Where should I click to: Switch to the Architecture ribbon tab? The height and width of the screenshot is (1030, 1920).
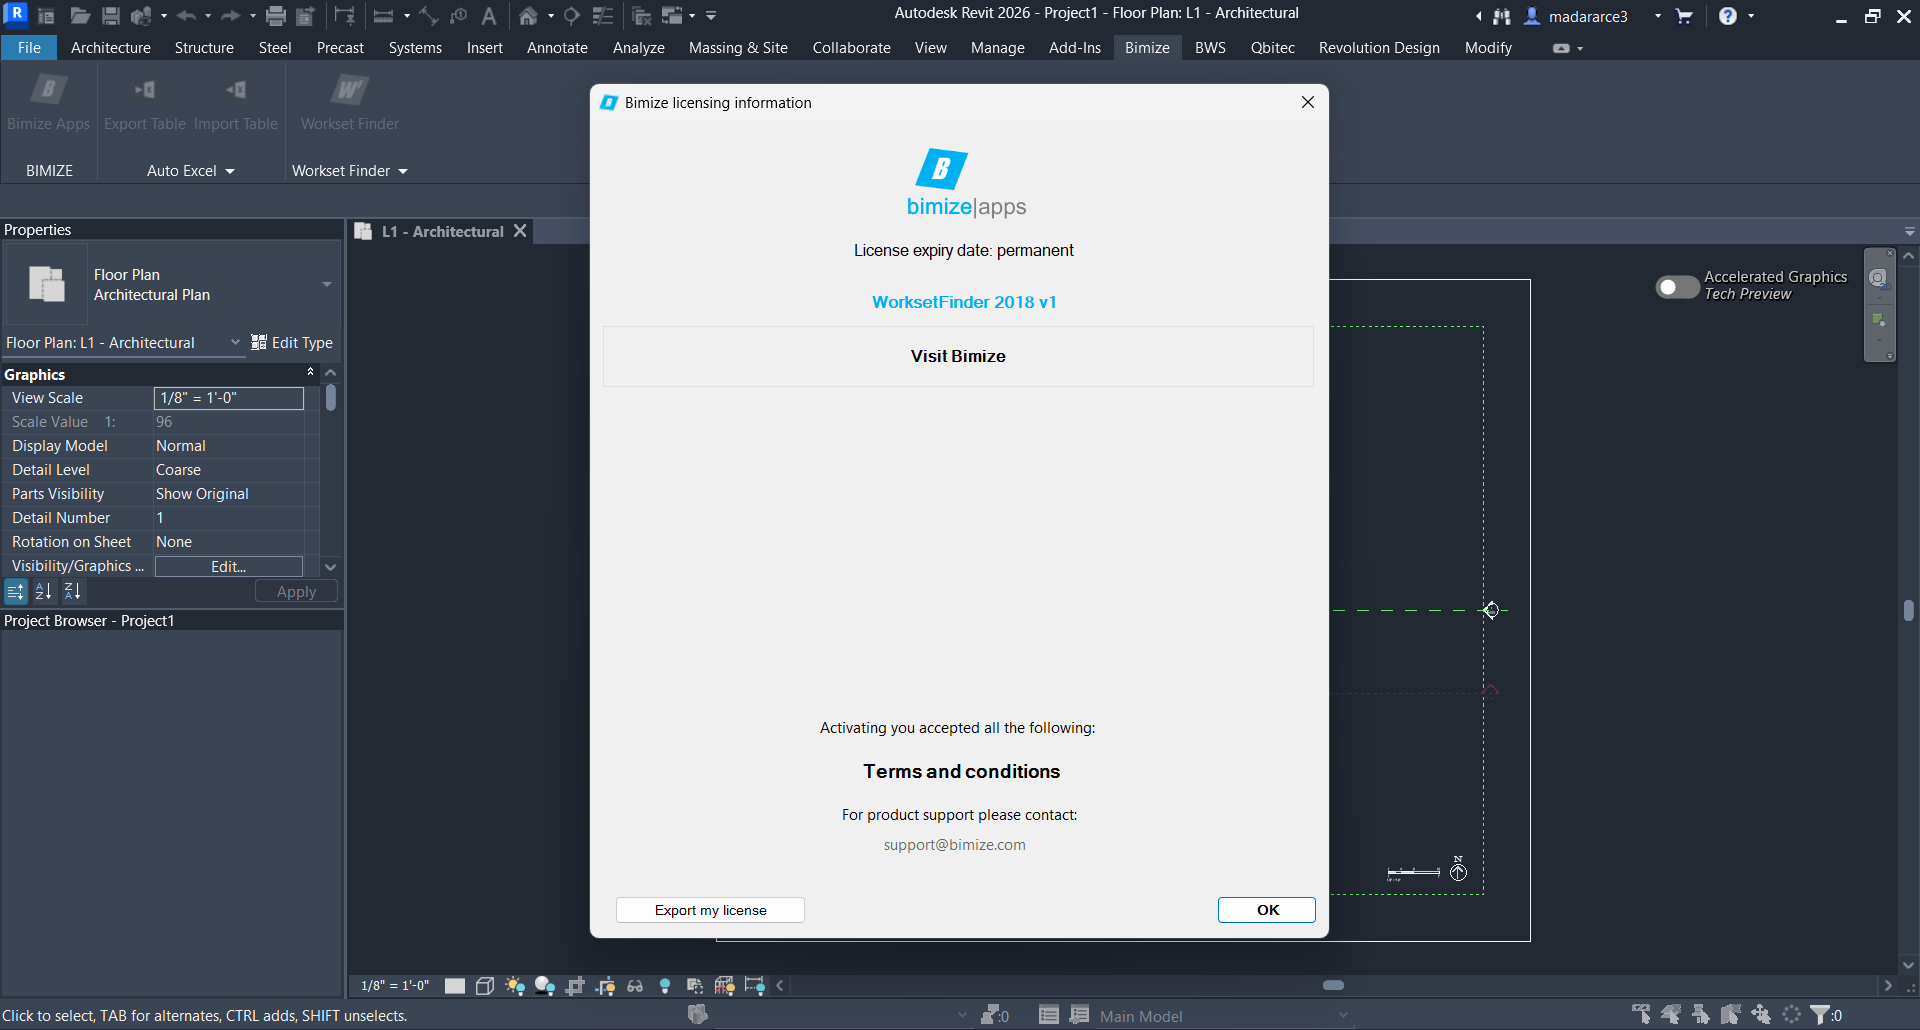point(111,48)
